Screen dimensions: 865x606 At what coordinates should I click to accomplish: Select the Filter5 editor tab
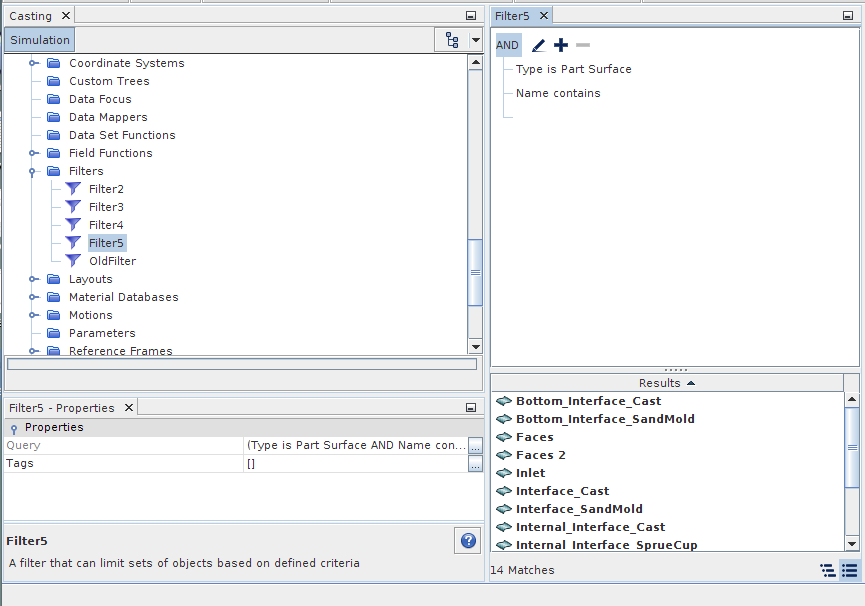pyautogui.click(x=512, y=16)
